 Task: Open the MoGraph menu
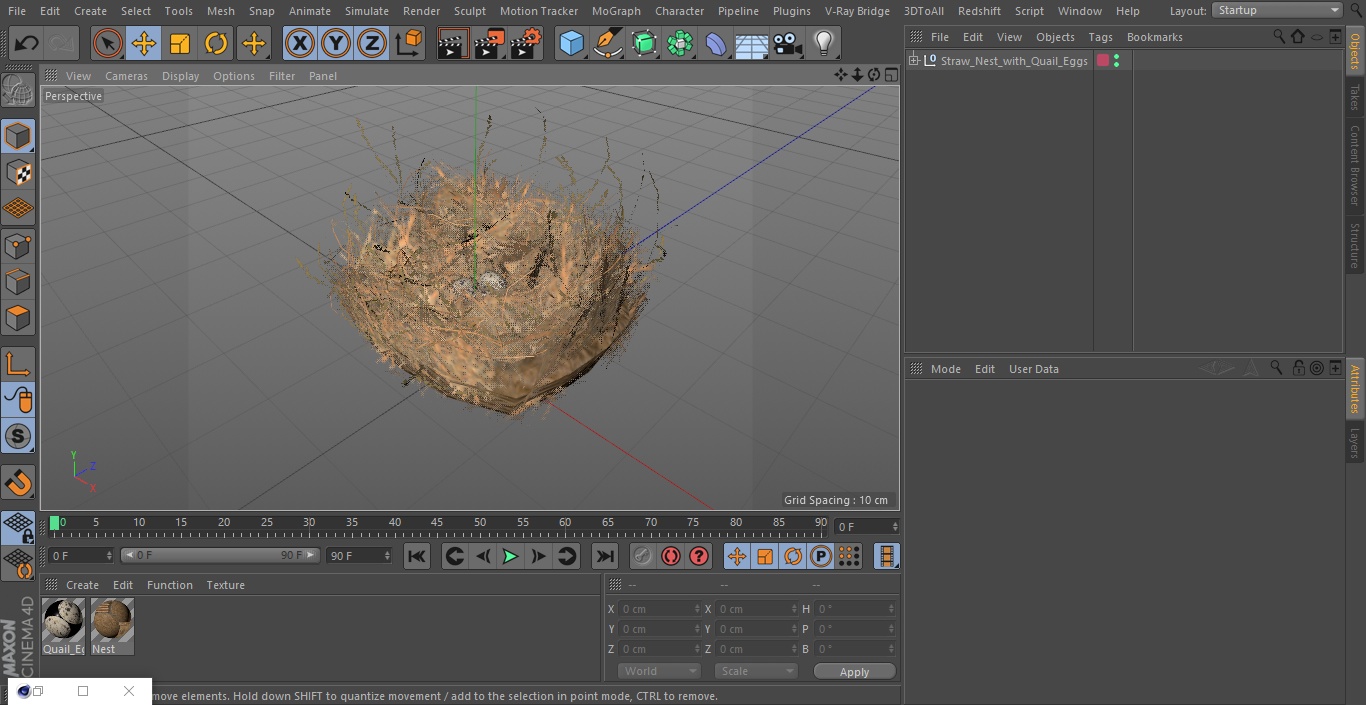click(616, 11)
